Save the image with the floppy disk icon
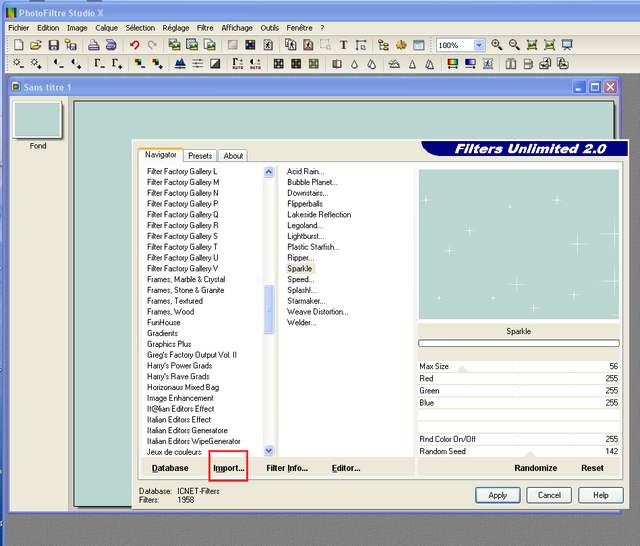The image size is (640, 546). pyautogui.click(x=53, y=45)
